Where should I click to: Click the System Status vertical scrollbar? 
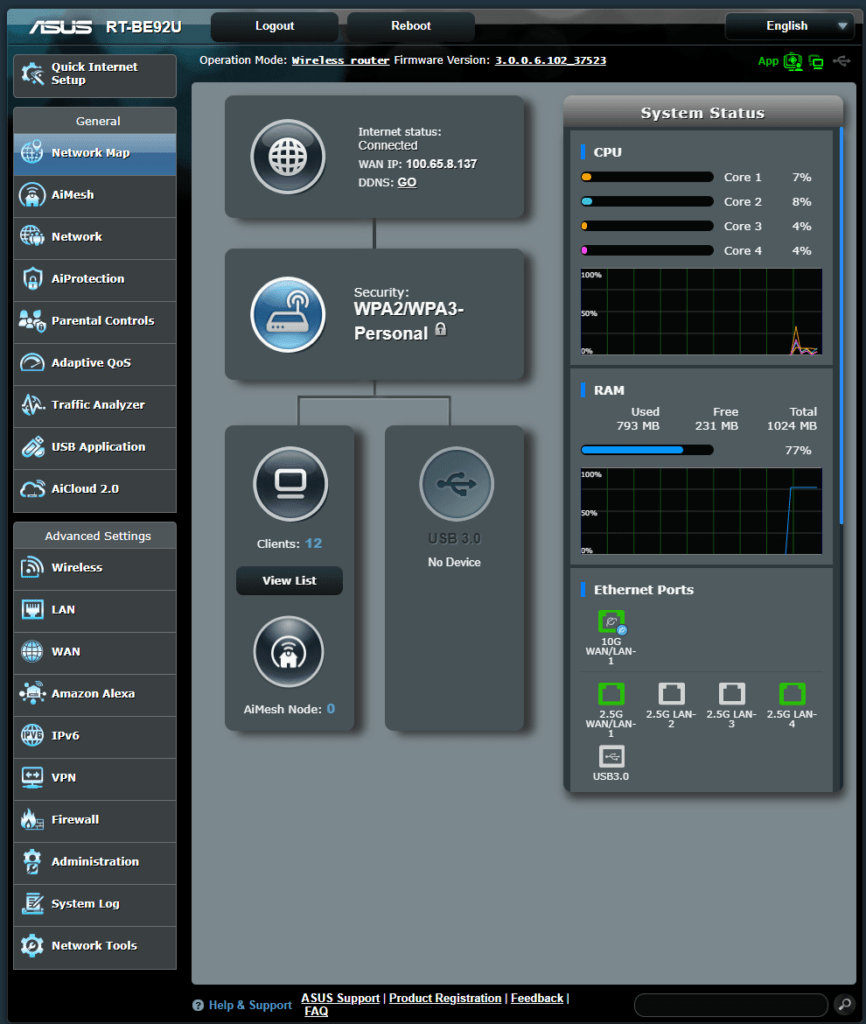(x=841, y=325)
